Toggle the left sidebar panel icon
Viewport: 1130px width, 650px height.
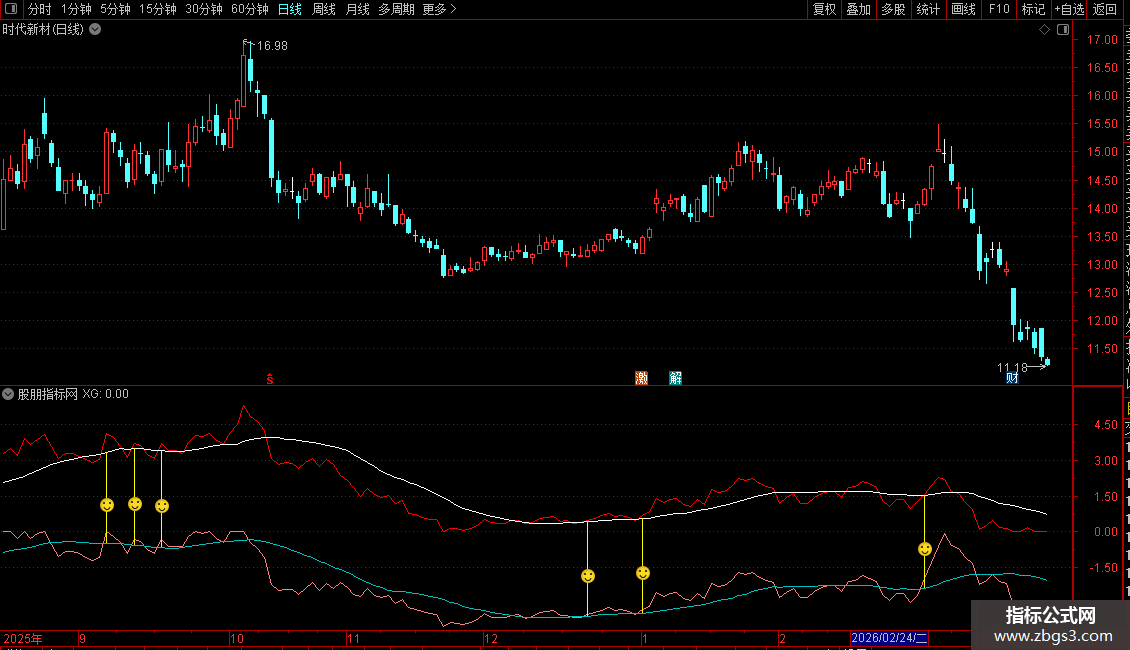point(12,10)
